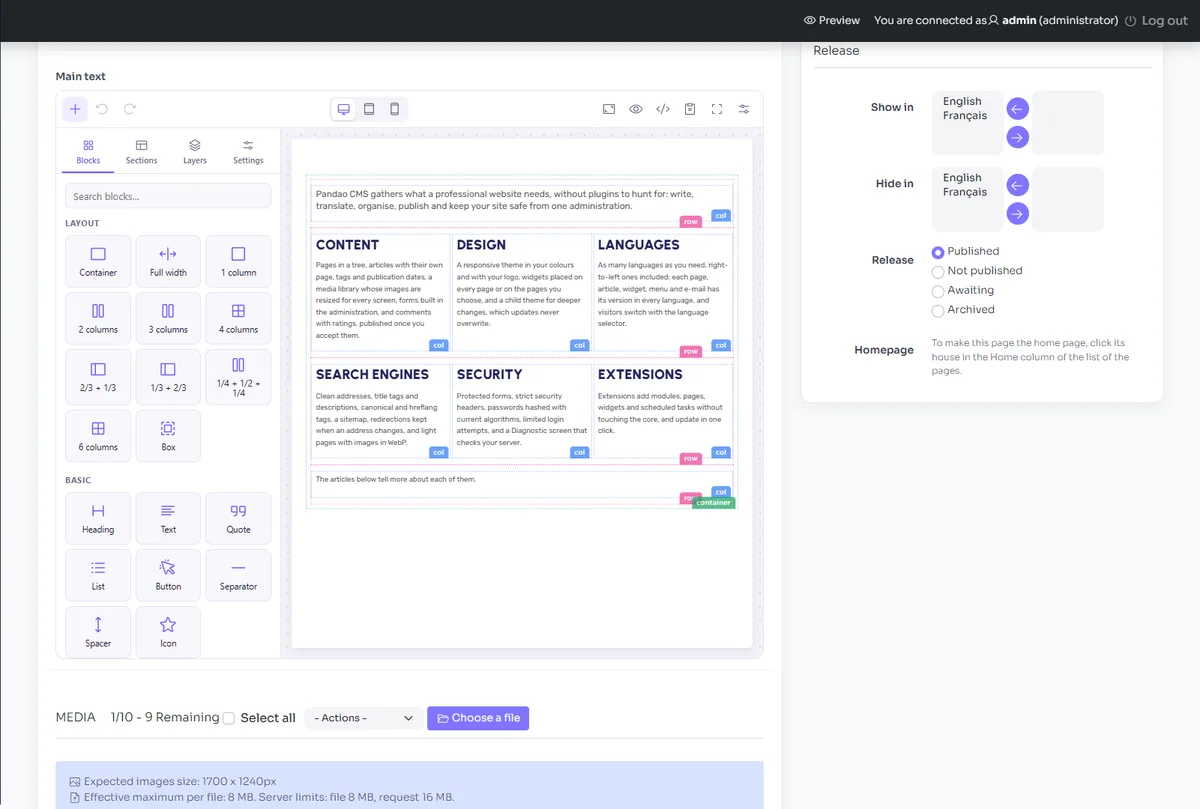Select the 1 column layout block
Viewport: 1200px width, 809px height.
[x=238, y=261]
